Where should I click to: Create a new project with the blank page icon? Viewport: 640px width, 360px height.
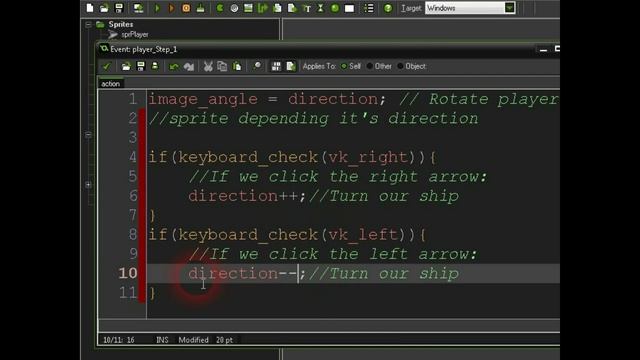(x=90, y=8)
